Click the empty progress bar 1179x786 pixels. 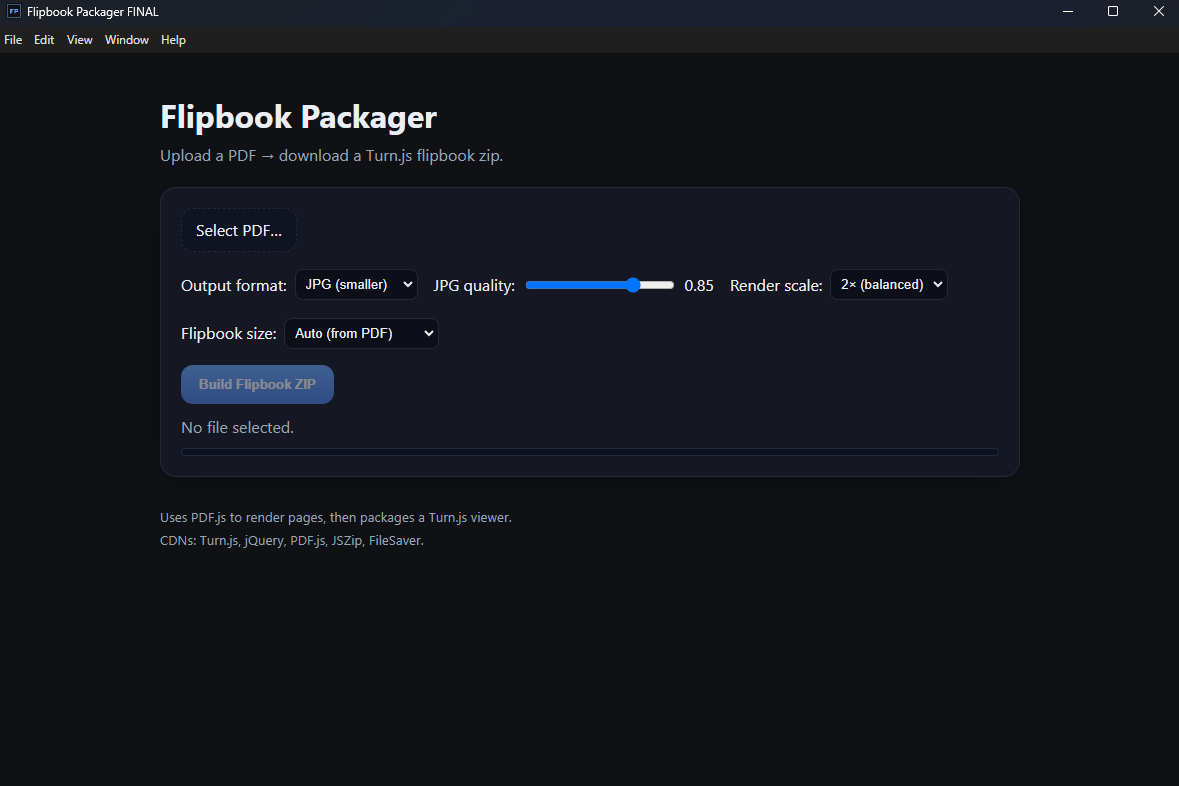point(589,452)
